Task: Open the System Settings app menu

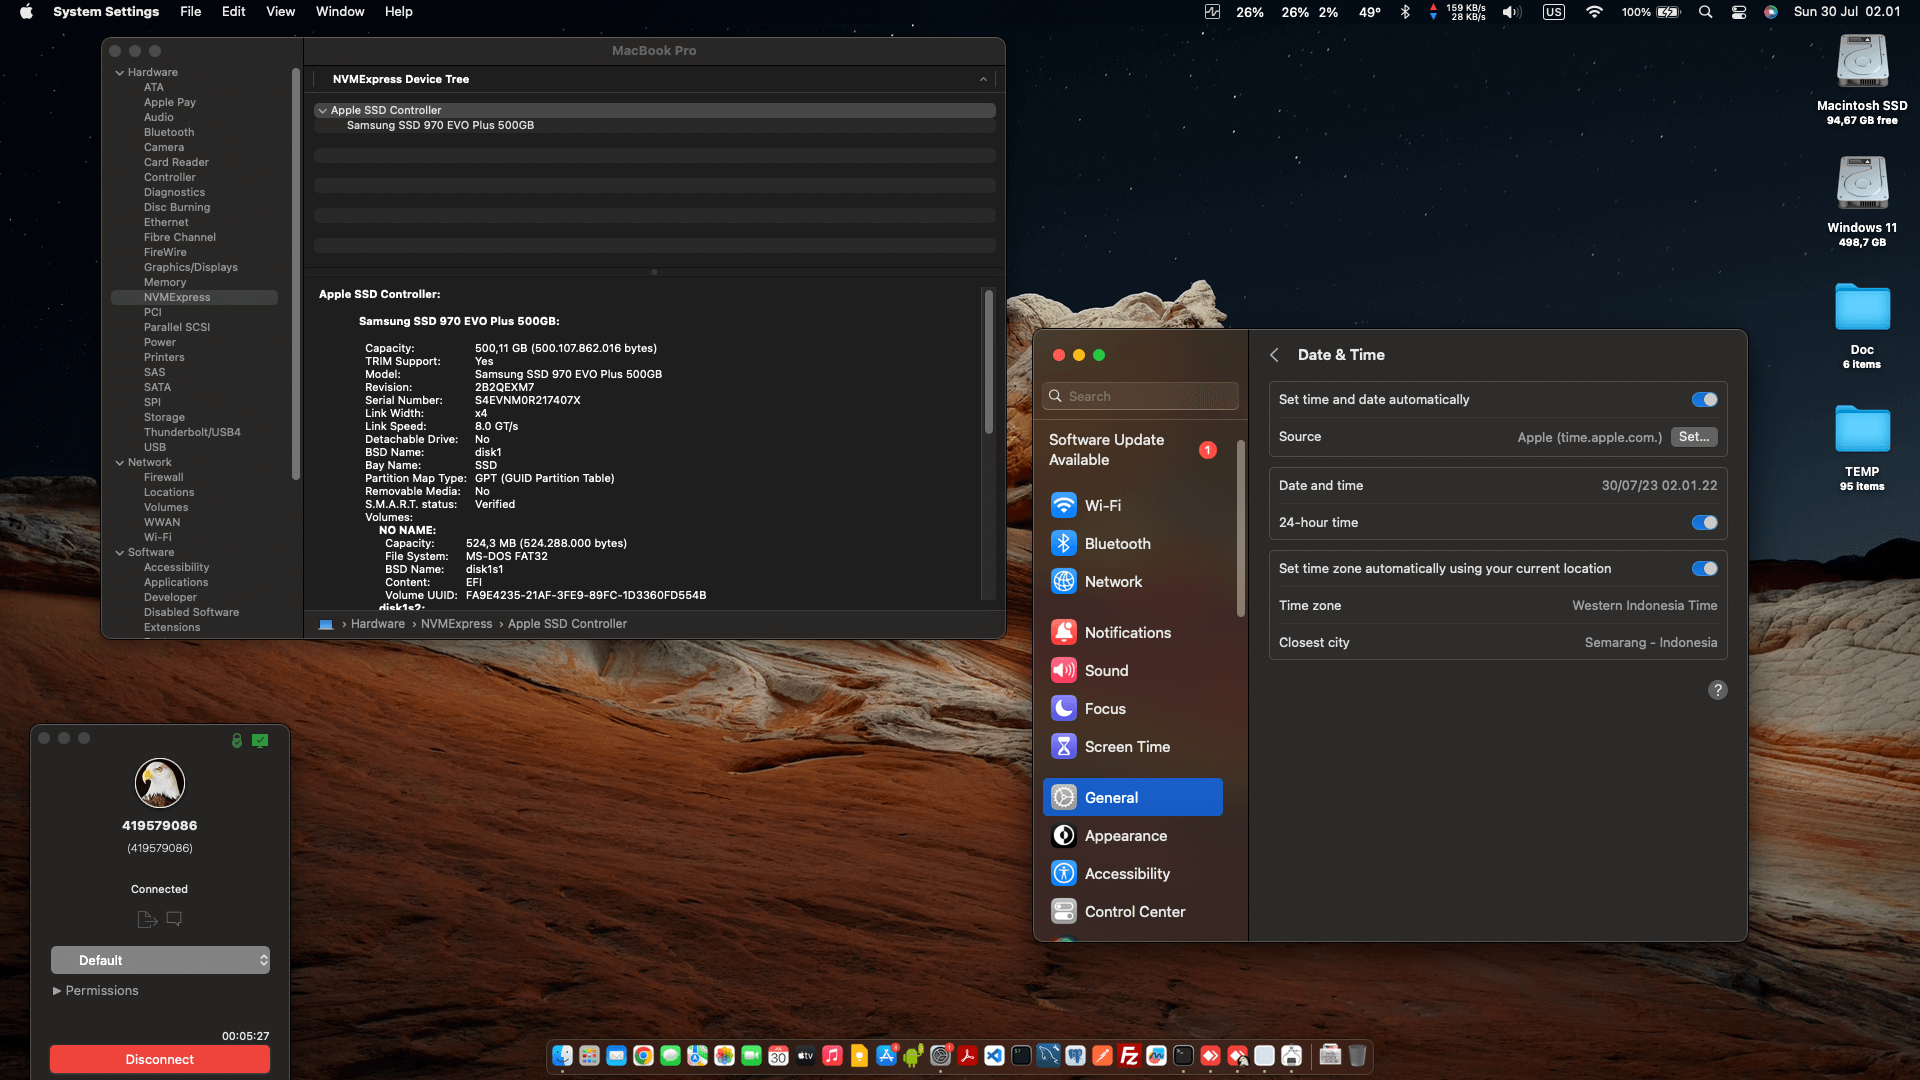Action: click(x=106, y=12)
